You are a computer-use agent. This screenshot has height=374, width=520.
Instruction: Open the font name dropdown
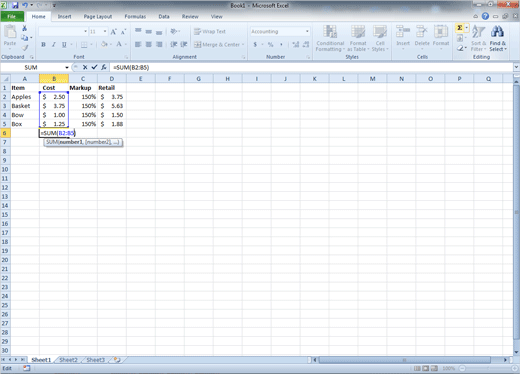tap(85, 32)
